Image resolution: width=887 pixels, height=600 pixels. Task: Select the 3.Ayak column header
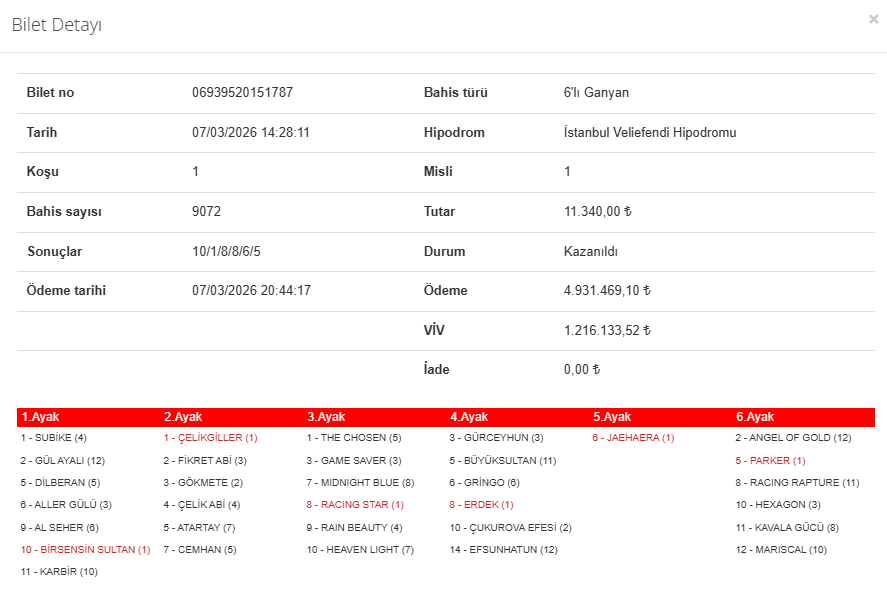coord(326,417)
